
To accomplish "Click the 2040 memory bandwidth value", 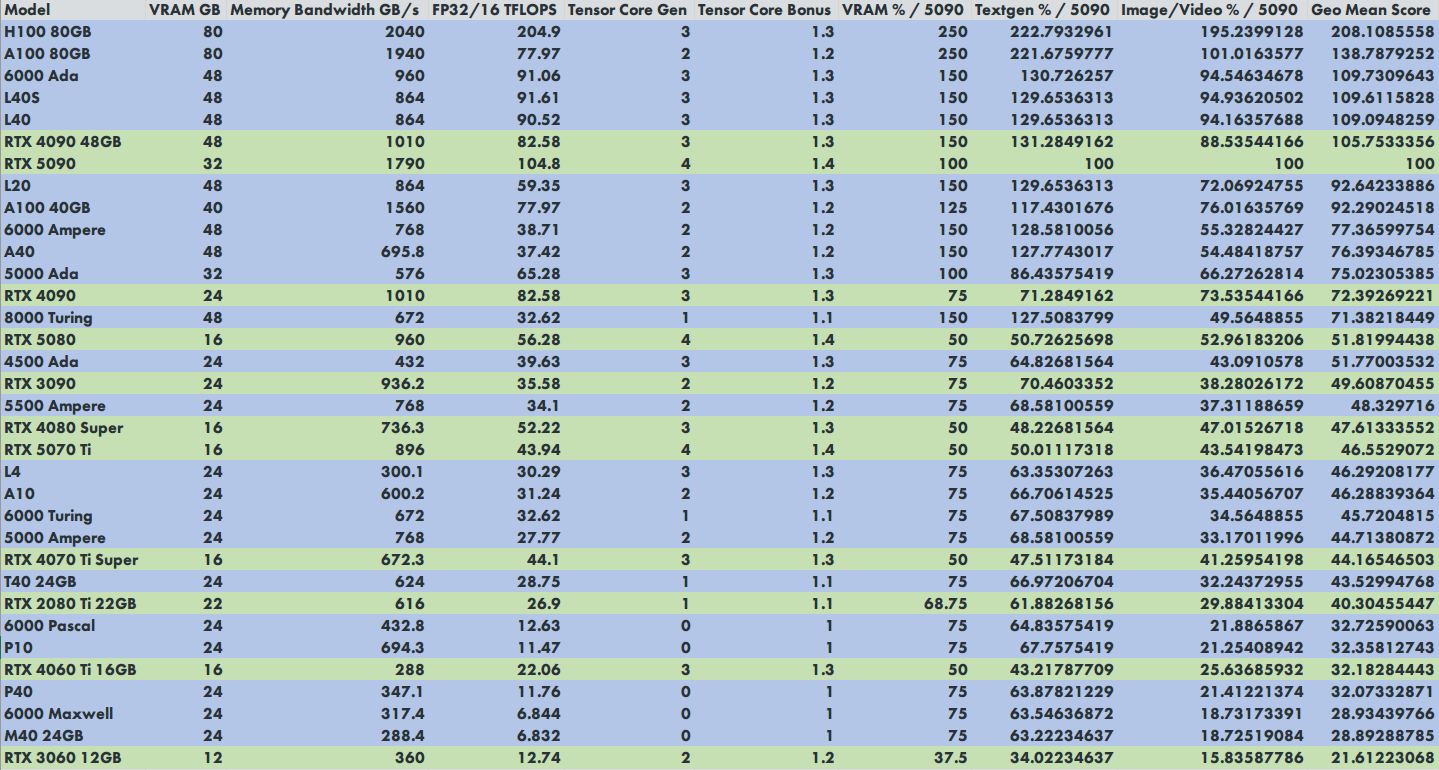I will pyautogui.click(x=405, y=32).
